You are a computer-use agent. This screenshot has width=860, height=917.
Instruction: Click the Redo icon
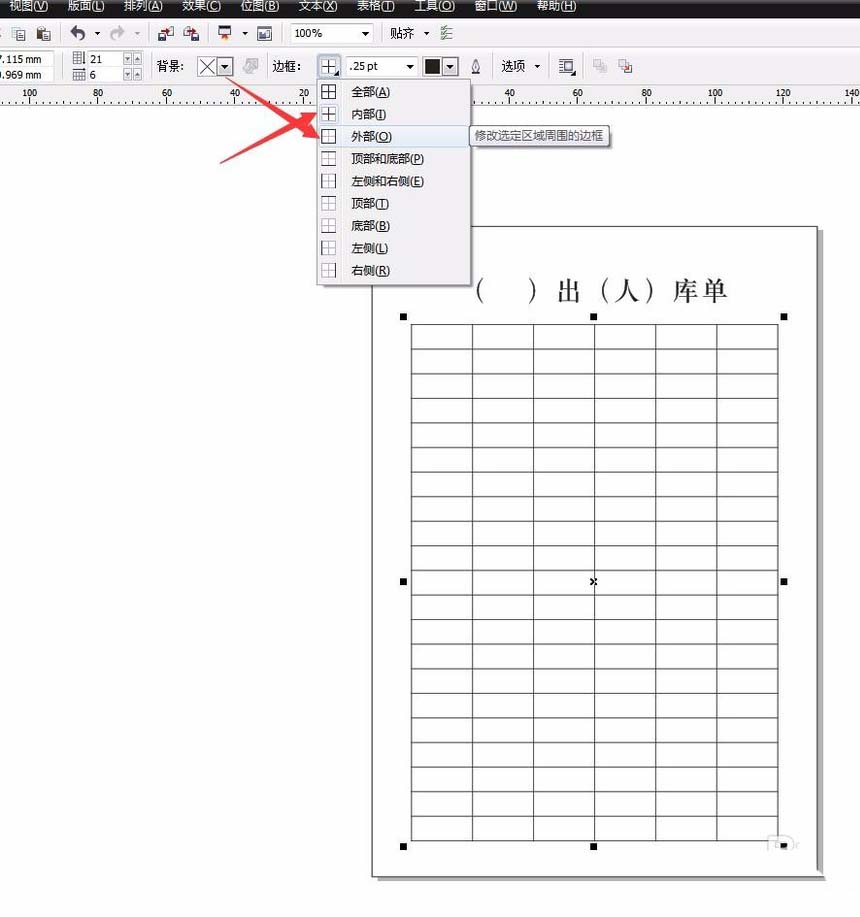click(118, 32)
